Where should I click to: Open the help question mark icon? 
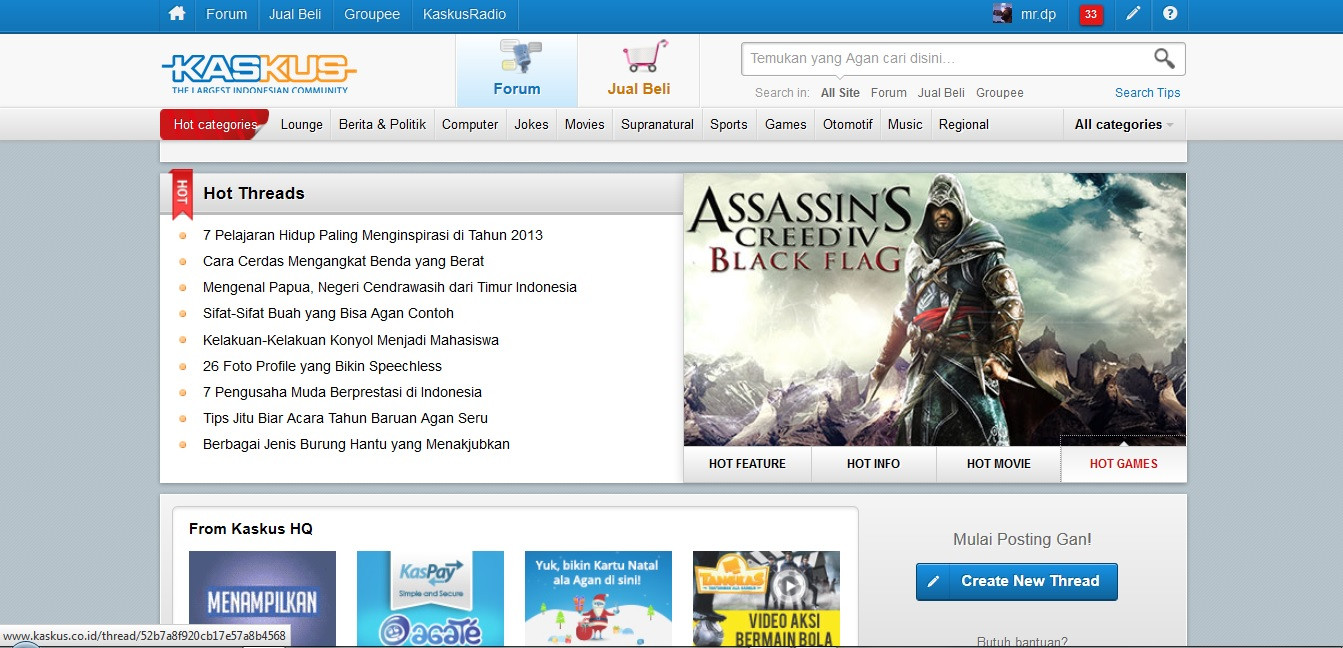pyautogui.click(x=1170, y=14)
